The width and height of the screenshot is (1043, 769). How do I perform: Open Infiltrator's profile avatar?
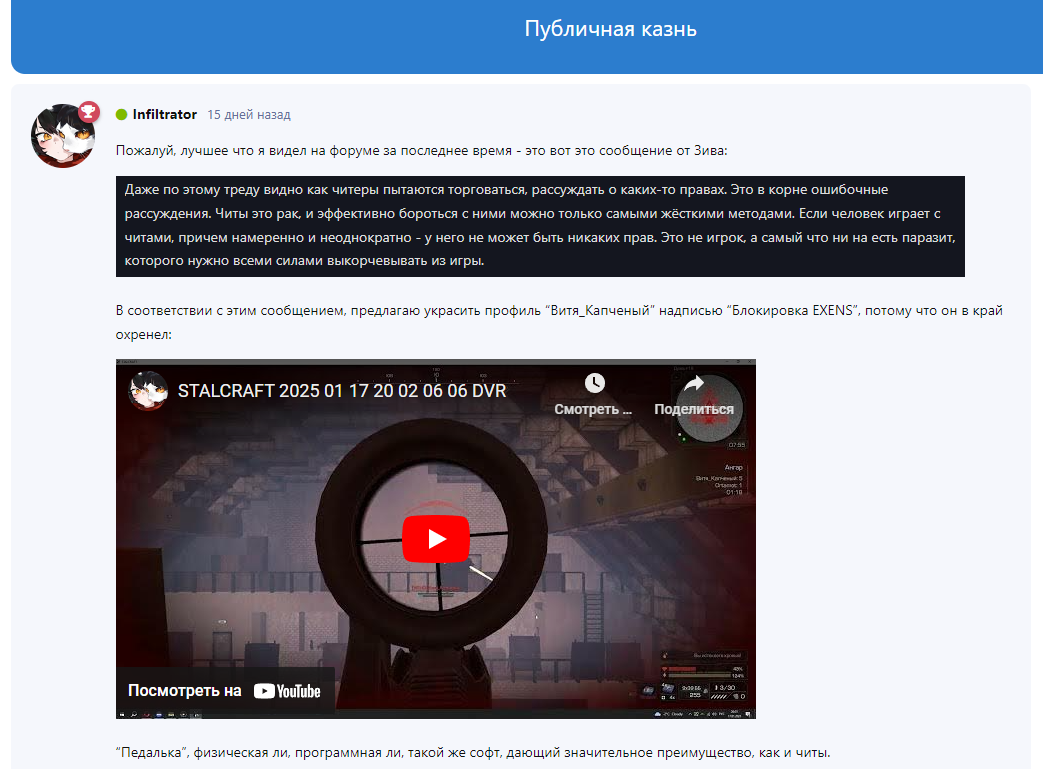pos(63,136)
